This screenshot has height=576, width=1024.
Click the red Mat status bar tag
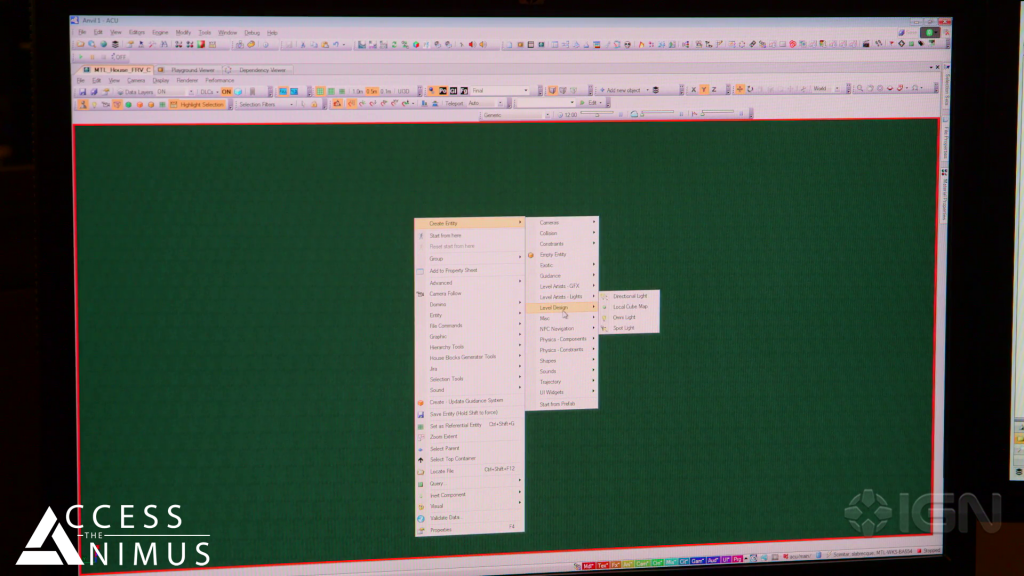[x=589, y=563]
